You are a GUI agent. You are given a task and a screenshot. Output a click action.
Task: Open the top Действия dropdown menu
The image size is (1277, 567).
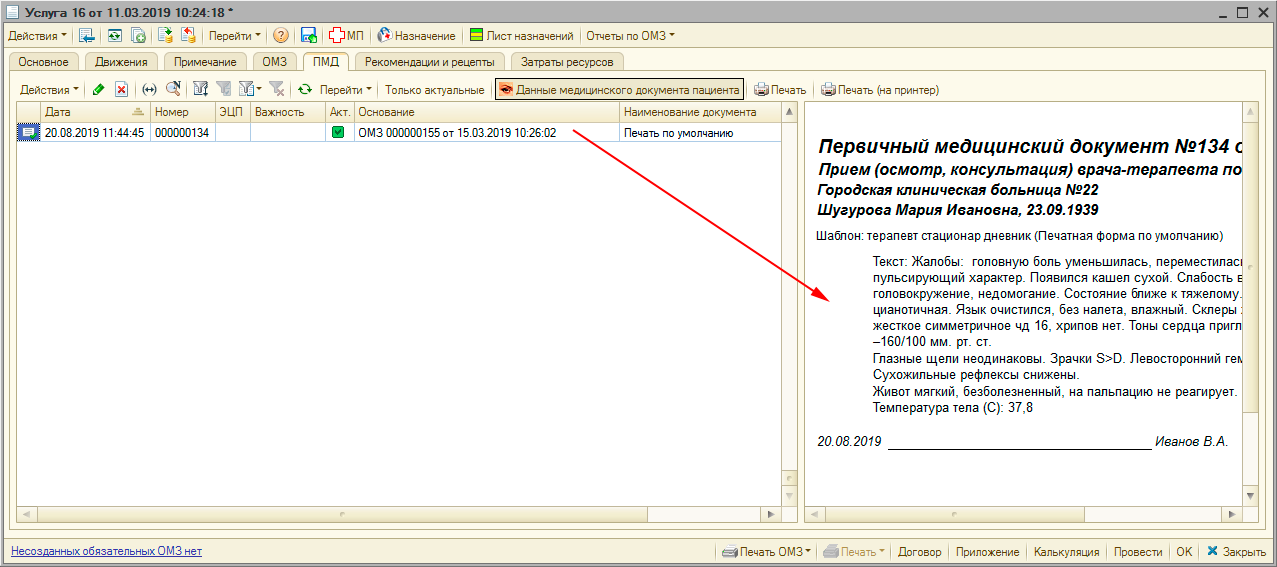click(x=34, y=36)
